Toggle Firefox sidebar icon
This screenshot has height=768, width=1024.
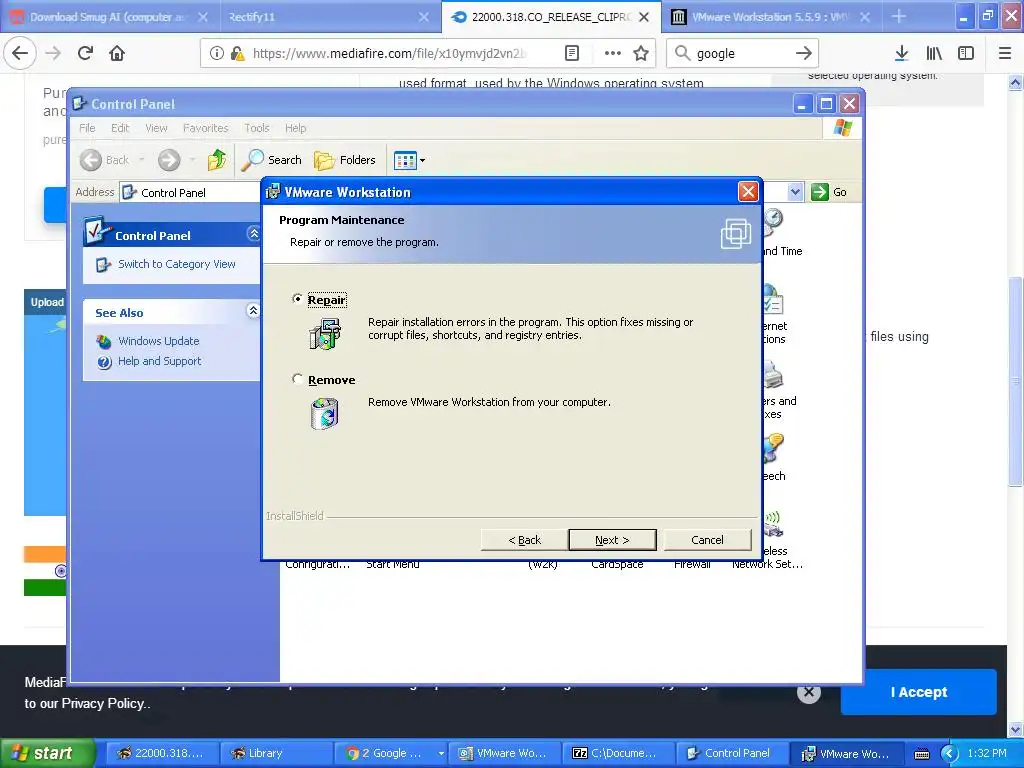point(966,53)
